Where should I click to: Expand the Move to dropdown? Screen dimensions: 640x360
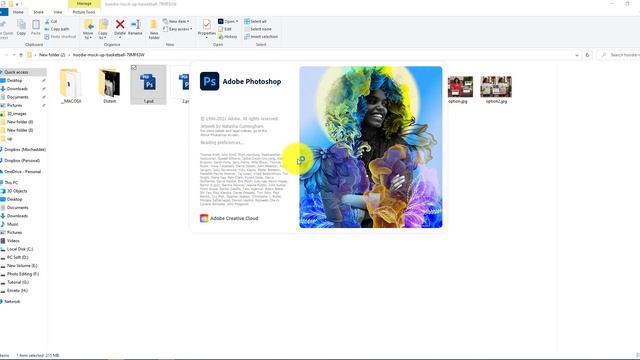click(x=88, y=35)
